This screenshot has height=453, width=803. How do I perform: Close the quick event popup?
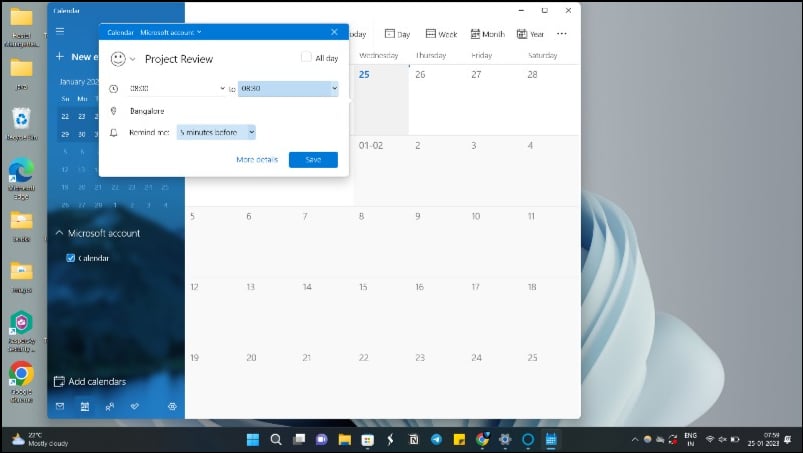click(x=334, y=32)
